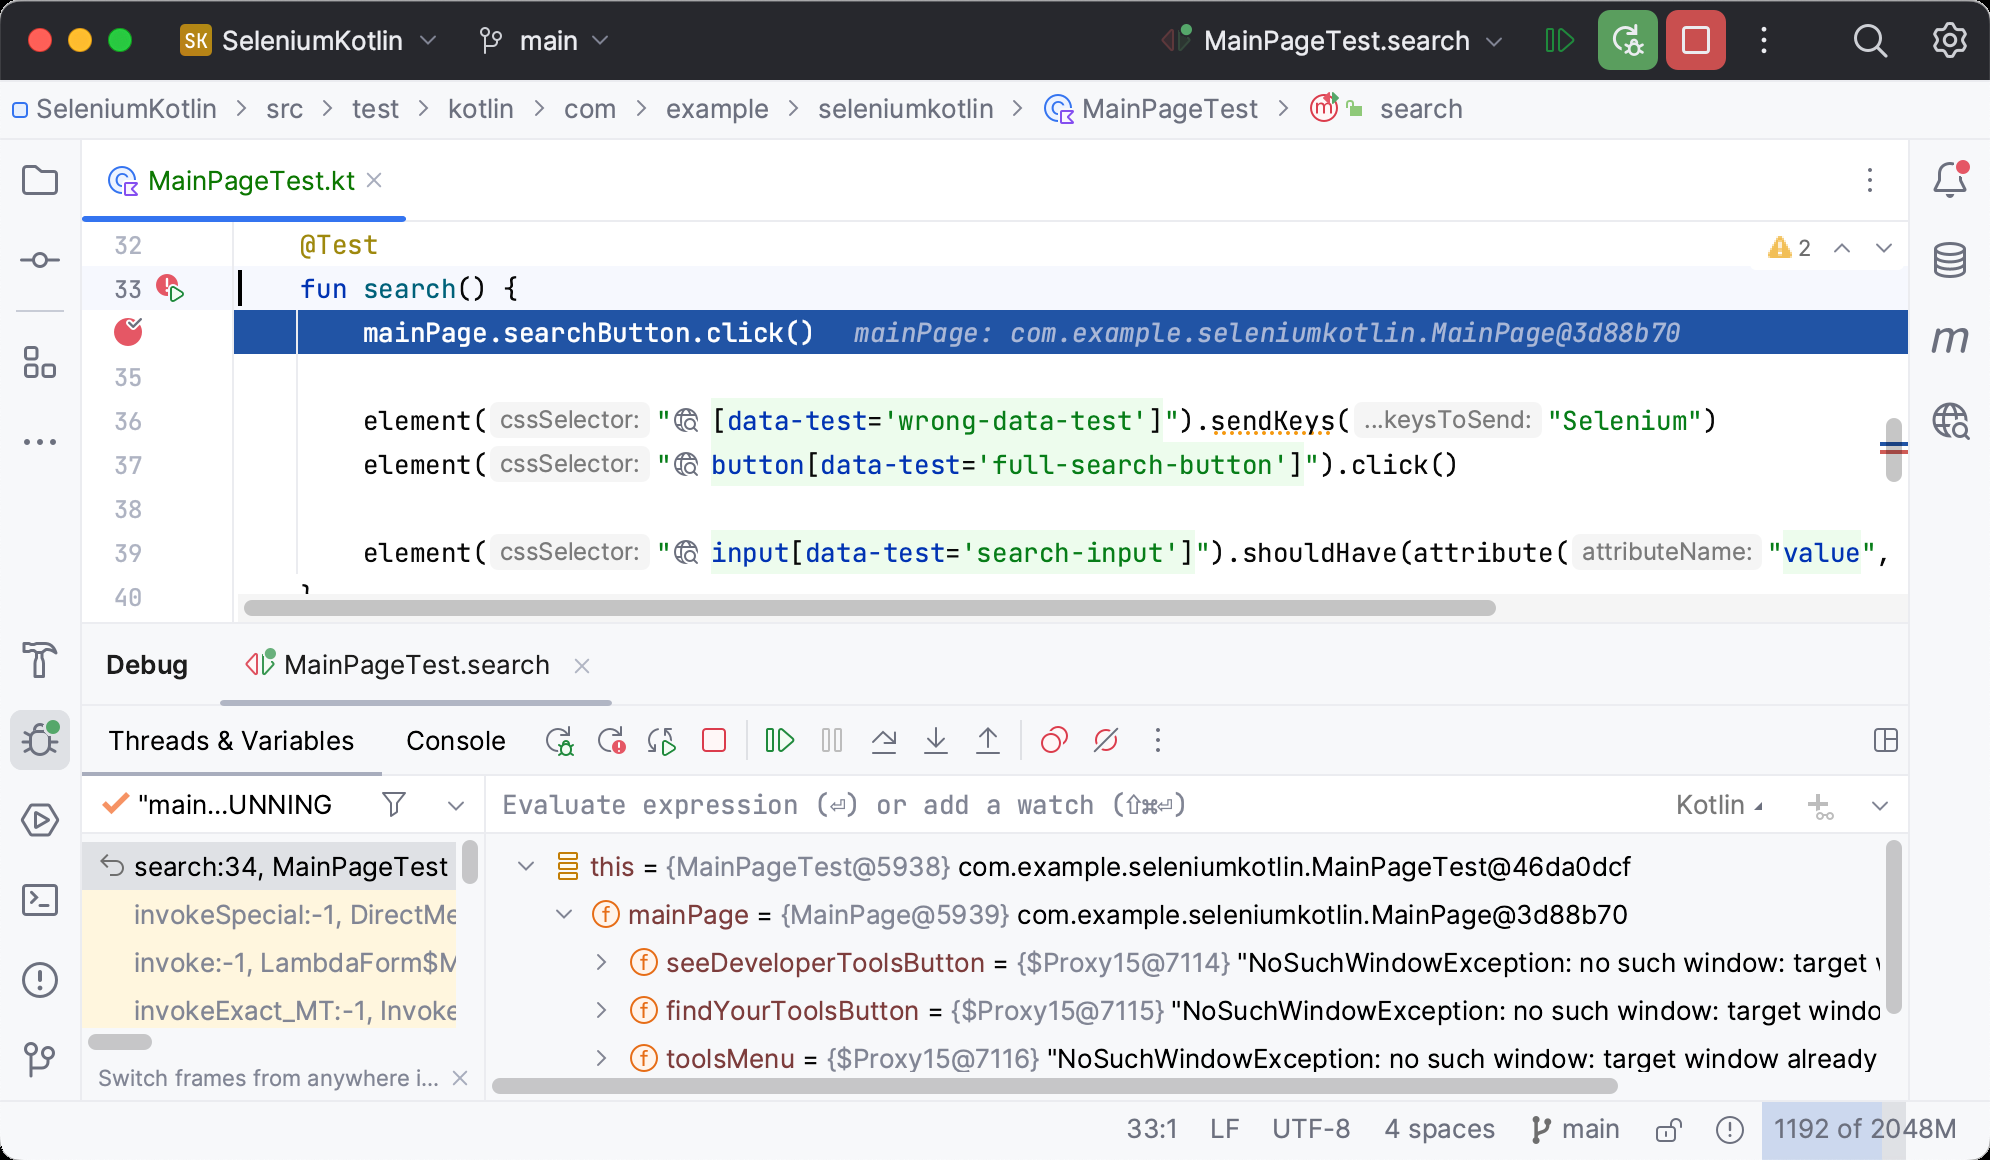Open the main branch dropdown
The image size is (1990, 1160).
tap(545, 40)
